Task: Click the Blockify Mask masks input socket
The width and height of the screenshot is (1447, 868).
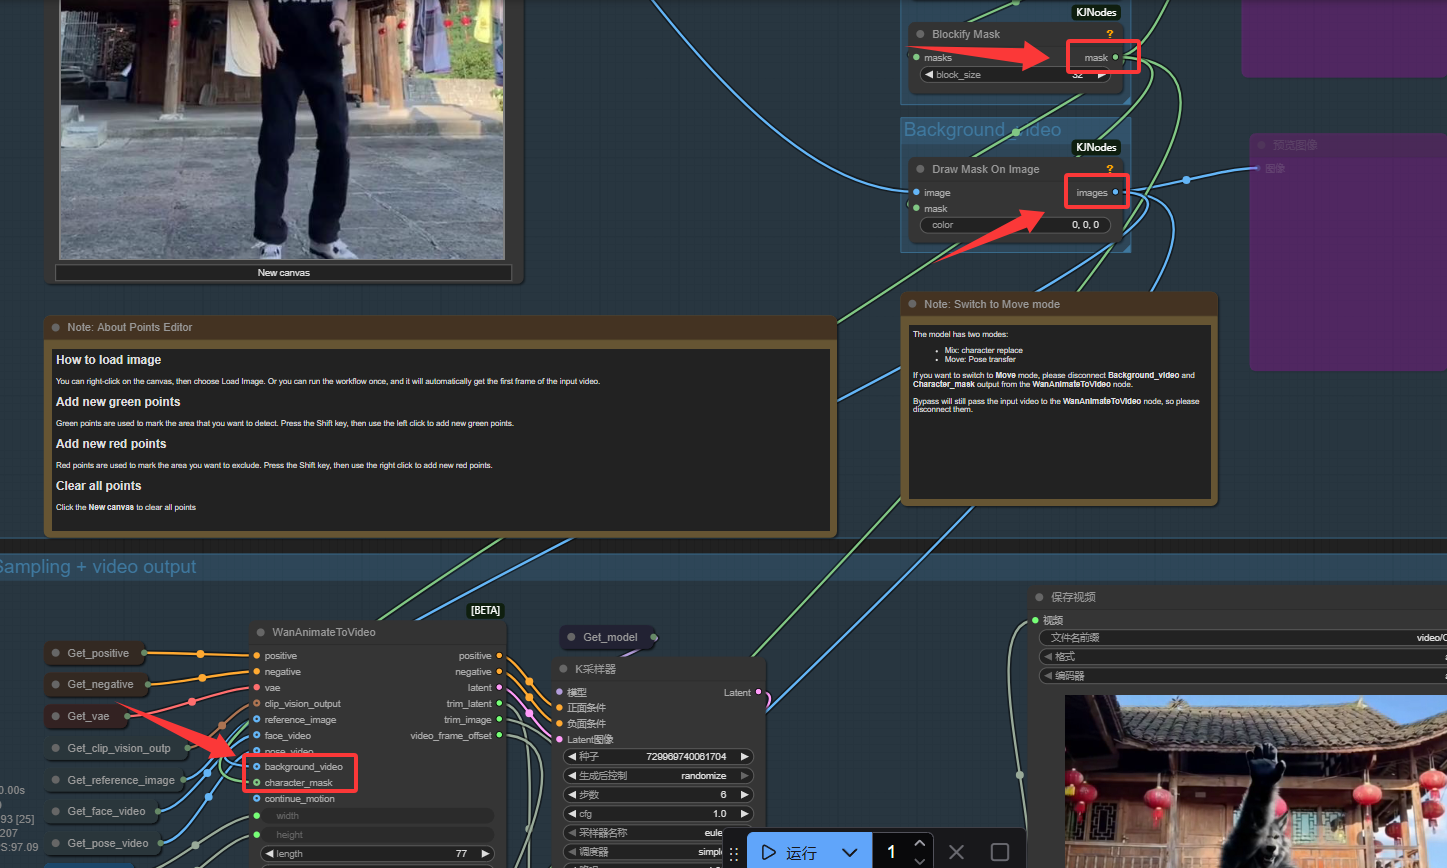Action: click(x=916, y=58)
